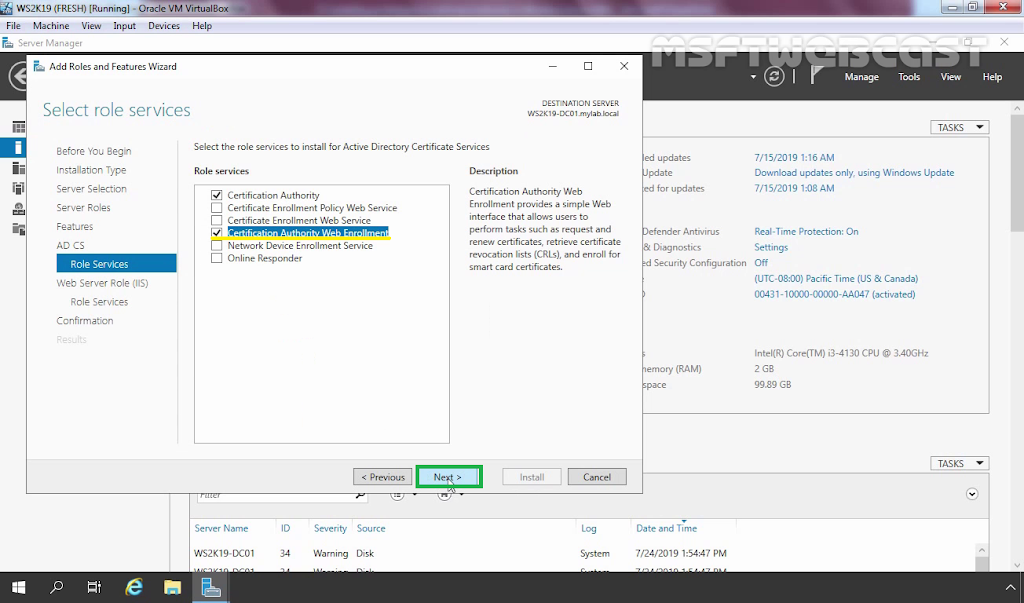Check Certificate Enrollment Web Service

tap(217, 220)
